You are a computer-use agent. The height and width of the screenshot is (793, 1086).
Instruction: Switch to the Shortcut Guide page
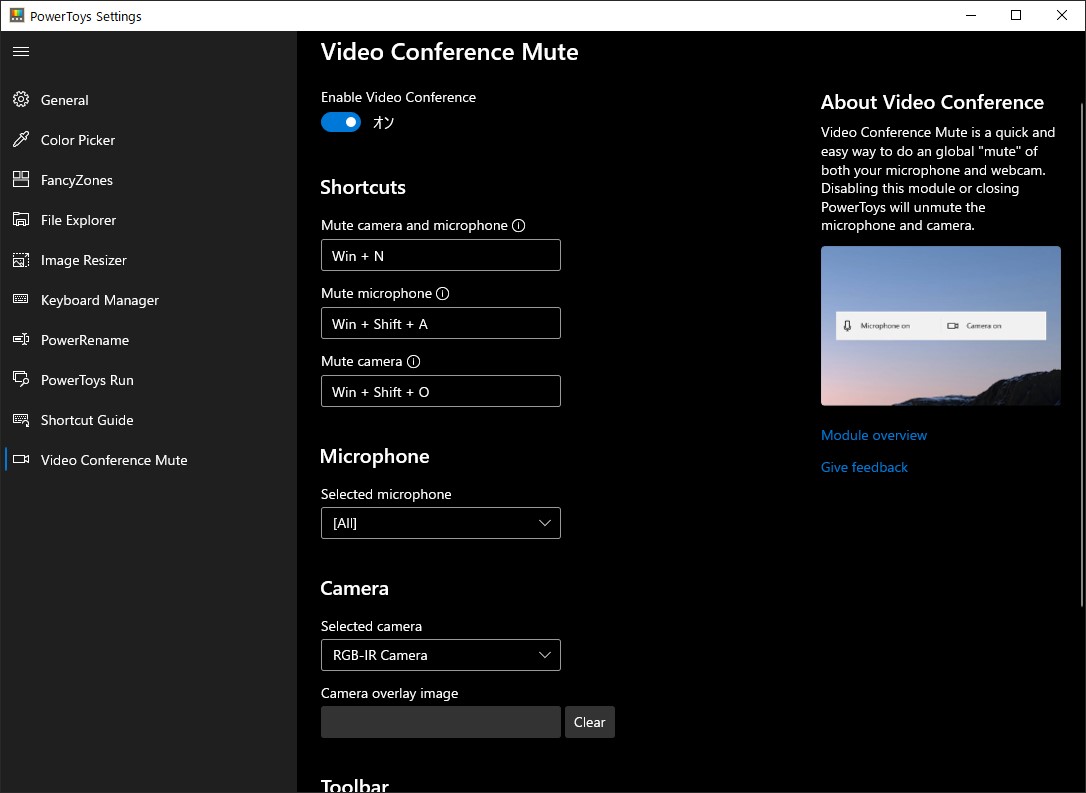pos(87,420)
